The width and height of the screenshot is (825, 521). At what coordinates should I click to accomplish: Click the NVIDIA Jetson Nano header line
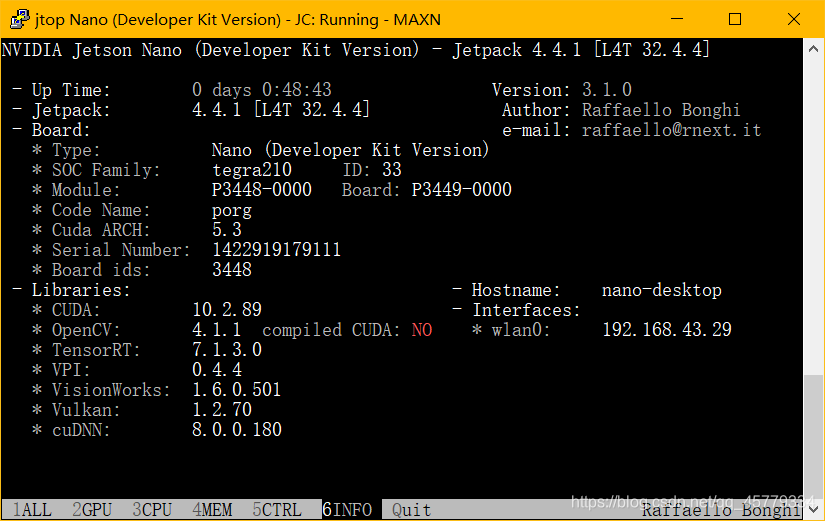356,50
